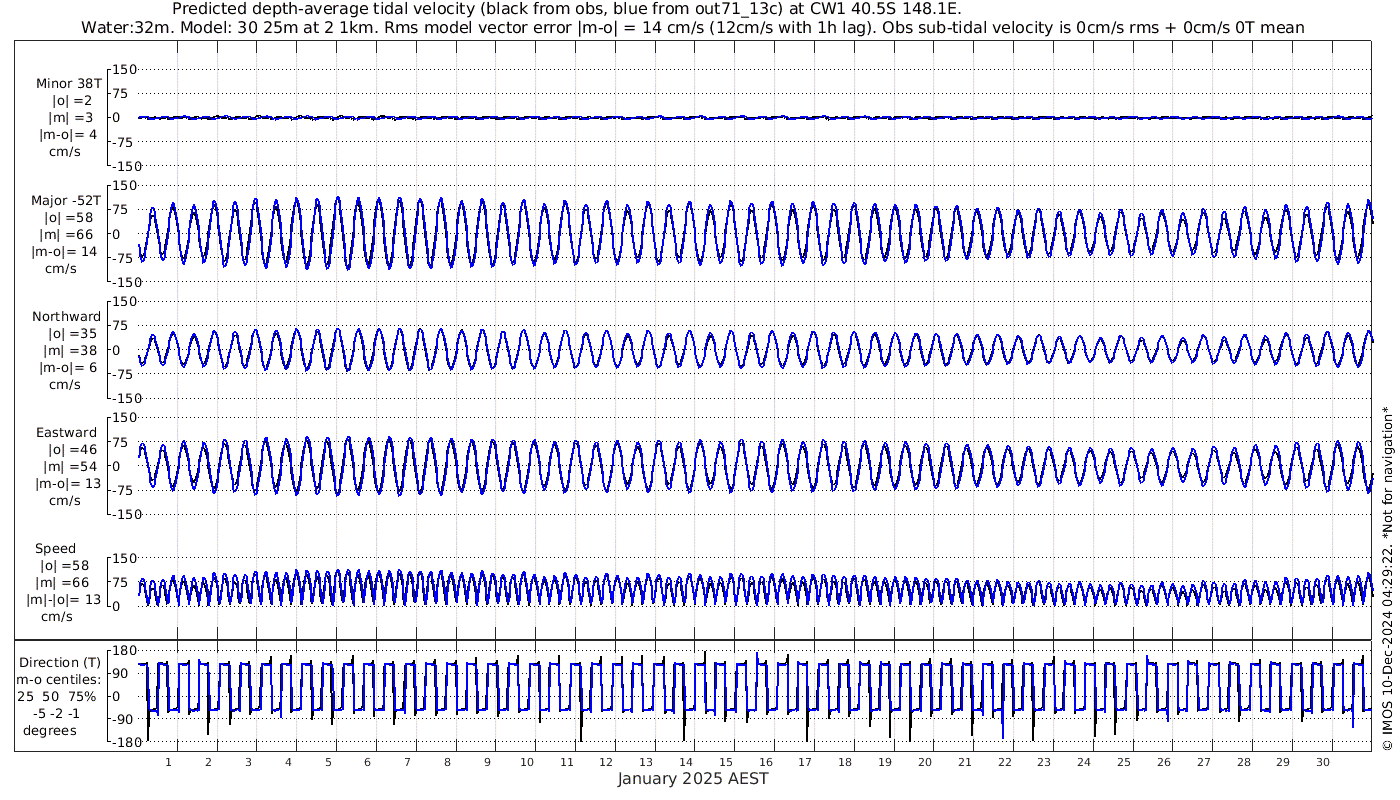Screen dimensions: 1400x800
Task: Click the 'Direction (T)' panel label
Action: pos(60,663)
